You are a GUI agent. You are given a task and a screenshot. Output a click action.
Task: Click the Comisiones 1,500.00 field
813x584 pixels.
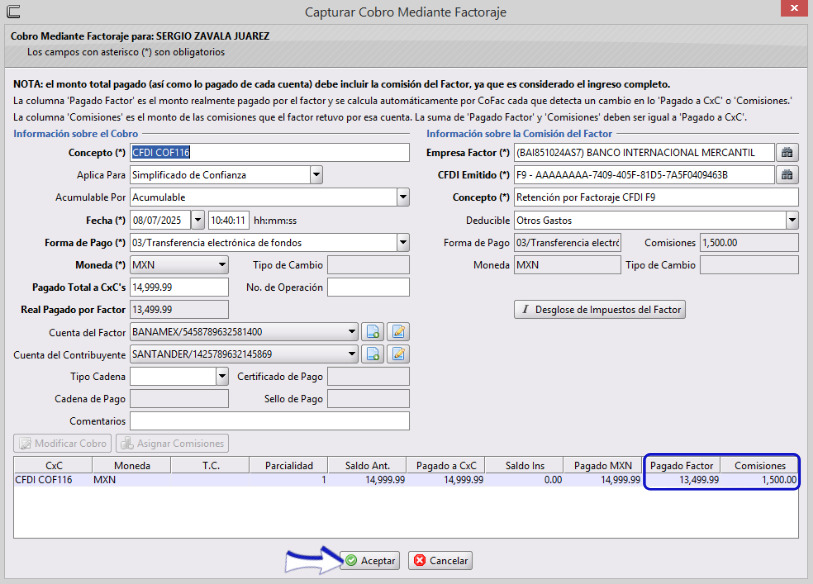coord(749,242)
